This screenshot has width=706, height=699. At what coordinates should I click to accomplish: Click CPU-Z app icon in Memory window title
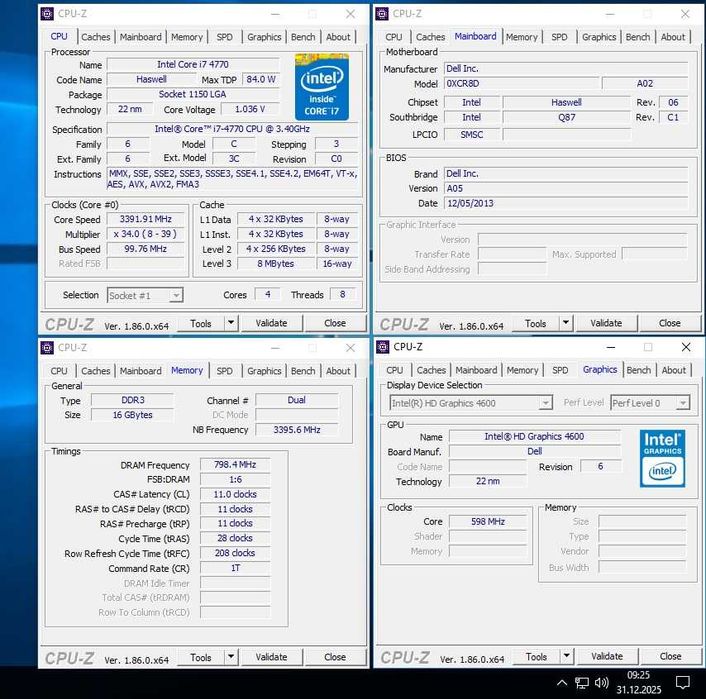pyautogui.click(x=47, y=348)
